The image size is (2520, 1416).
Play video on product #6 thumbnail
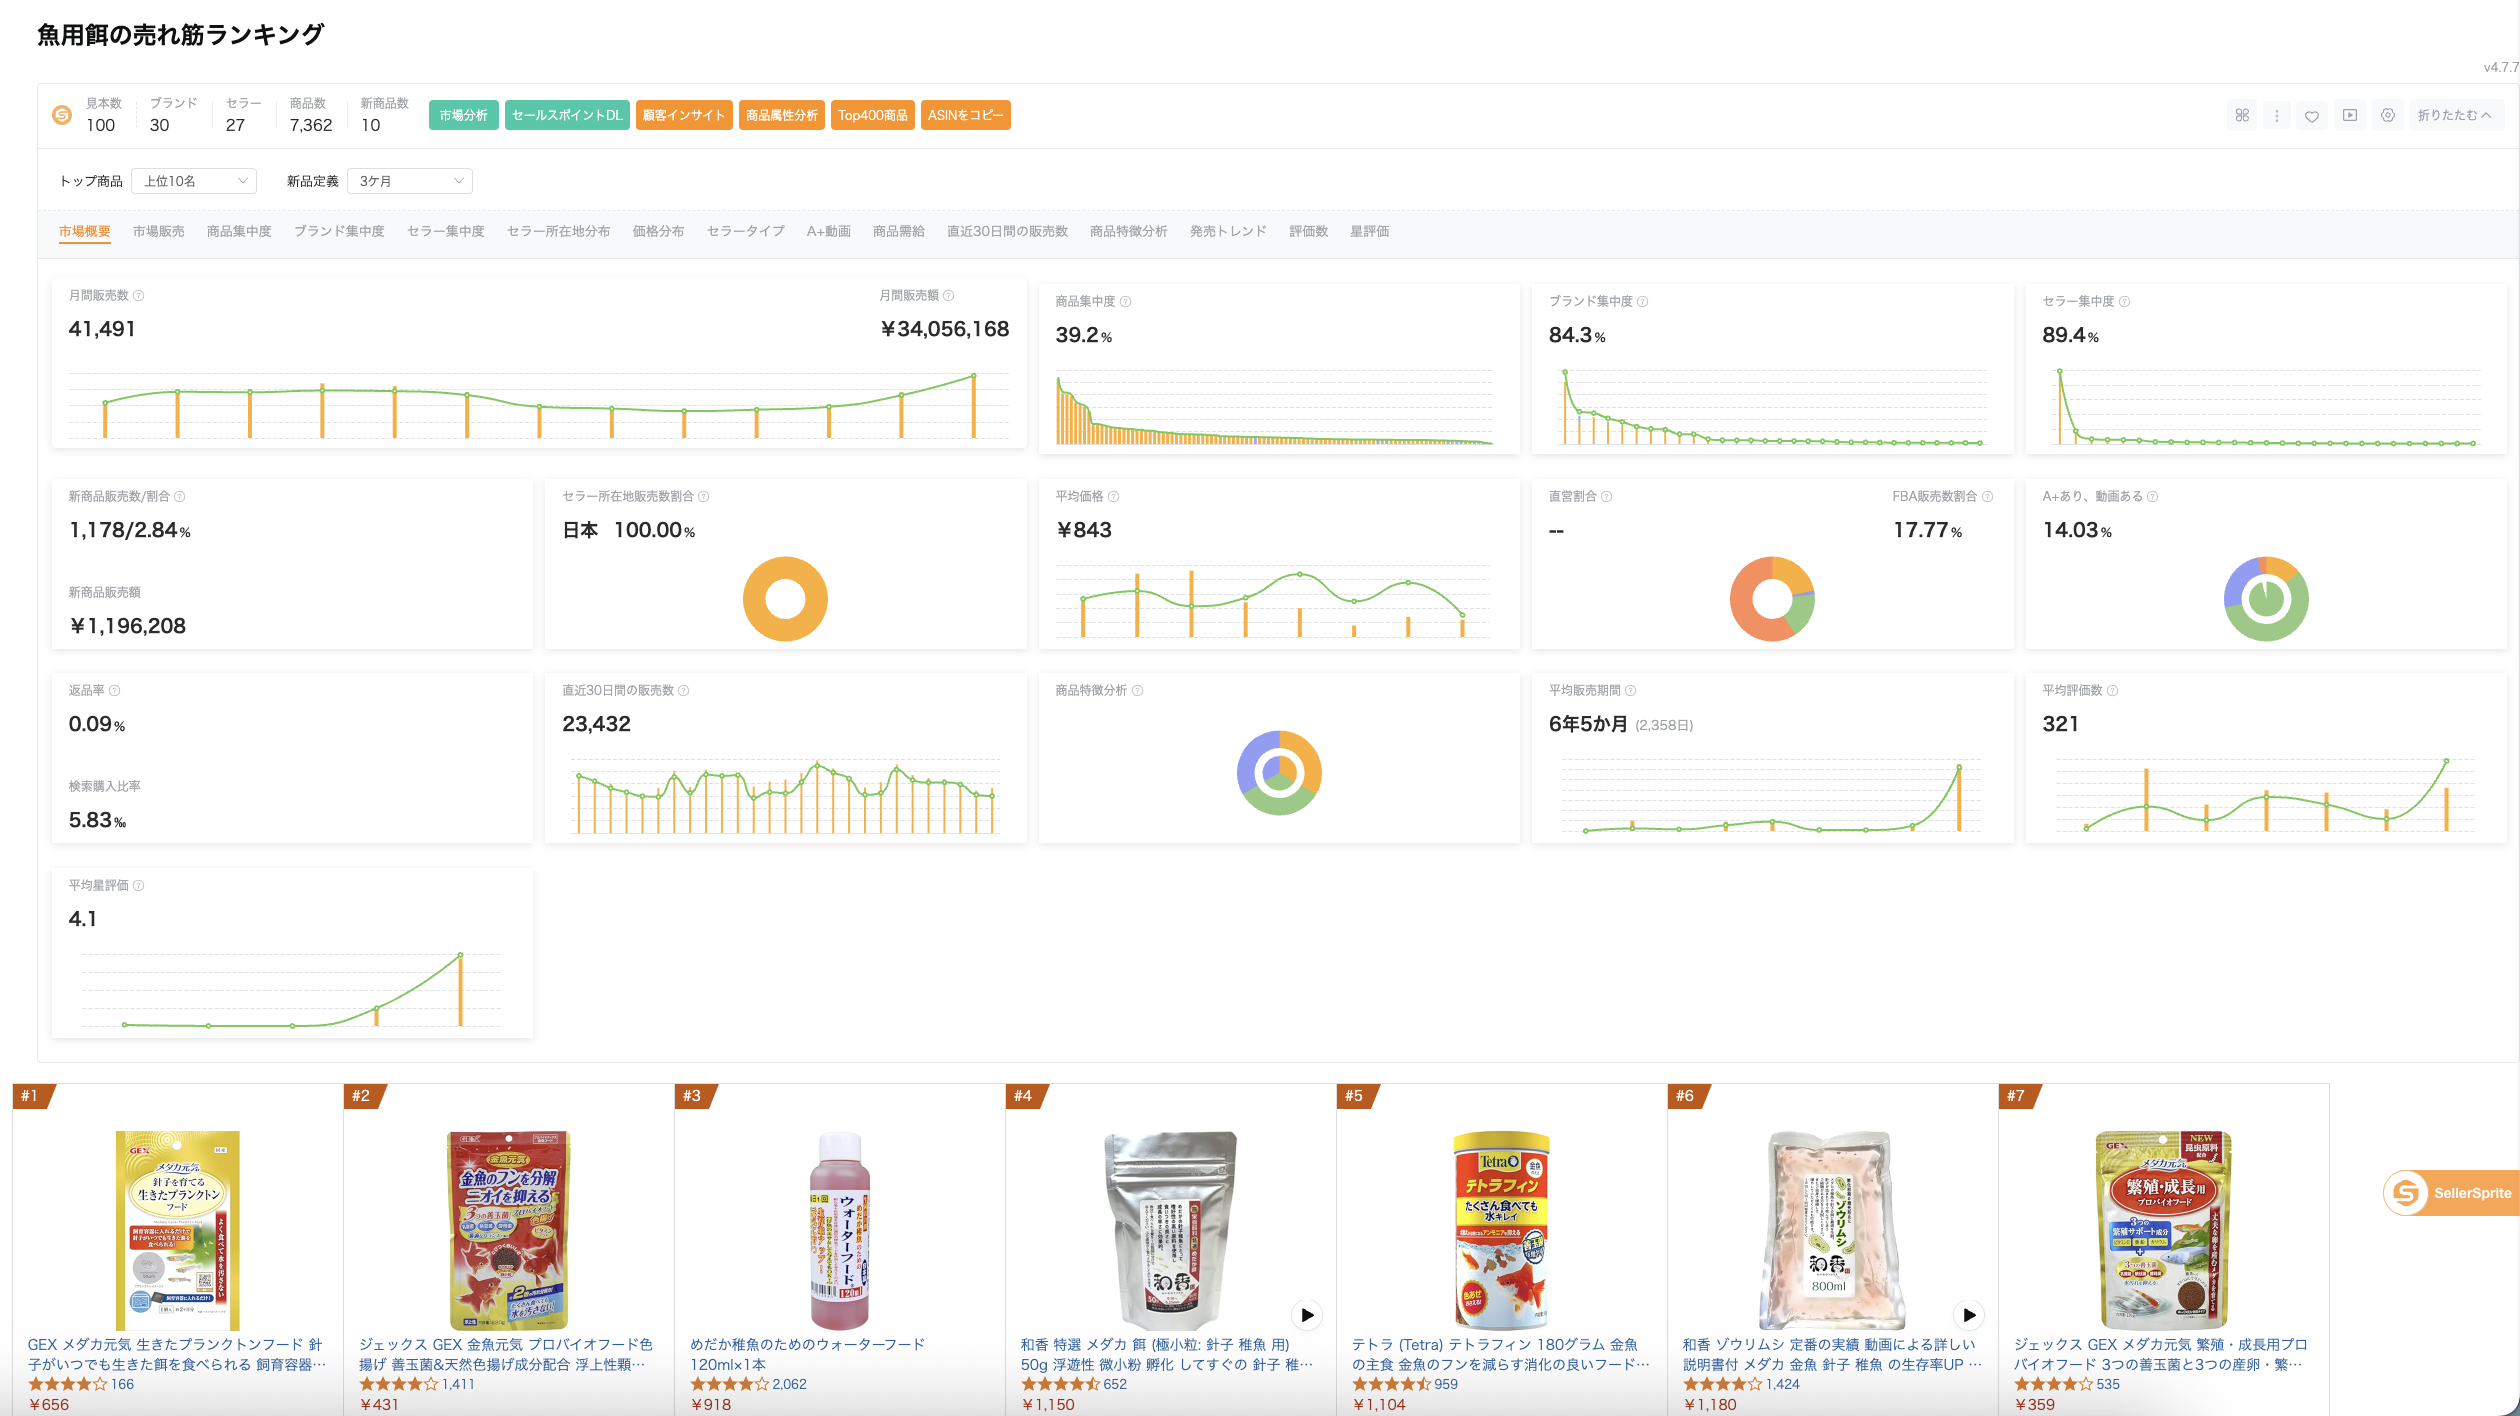coord(1969,1315)
